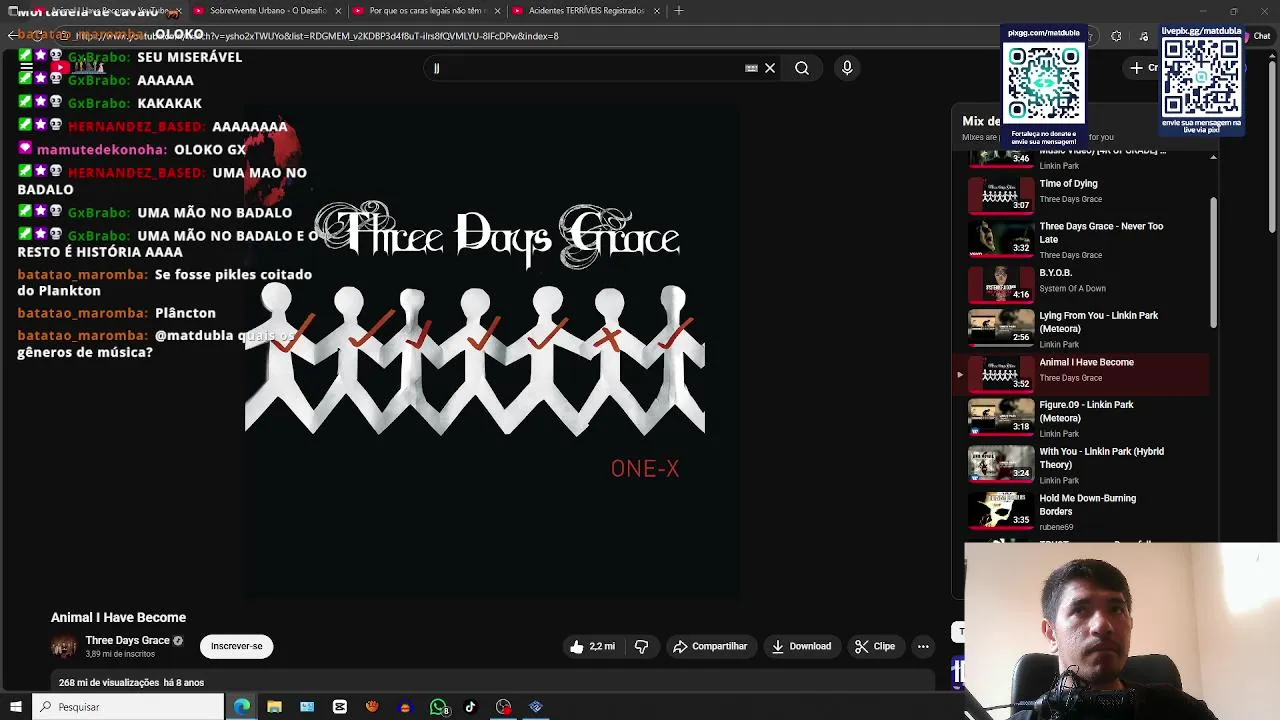Click the browser back arrow
The width and height of the screenshot is (1280, 720).
click(11, 35)
